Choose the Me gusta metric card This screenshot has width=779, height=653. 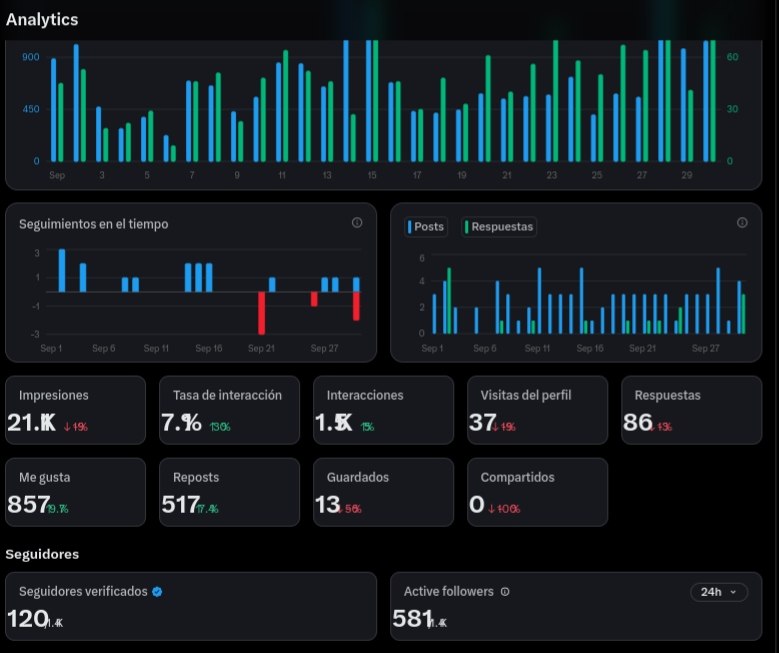(76, 492)
